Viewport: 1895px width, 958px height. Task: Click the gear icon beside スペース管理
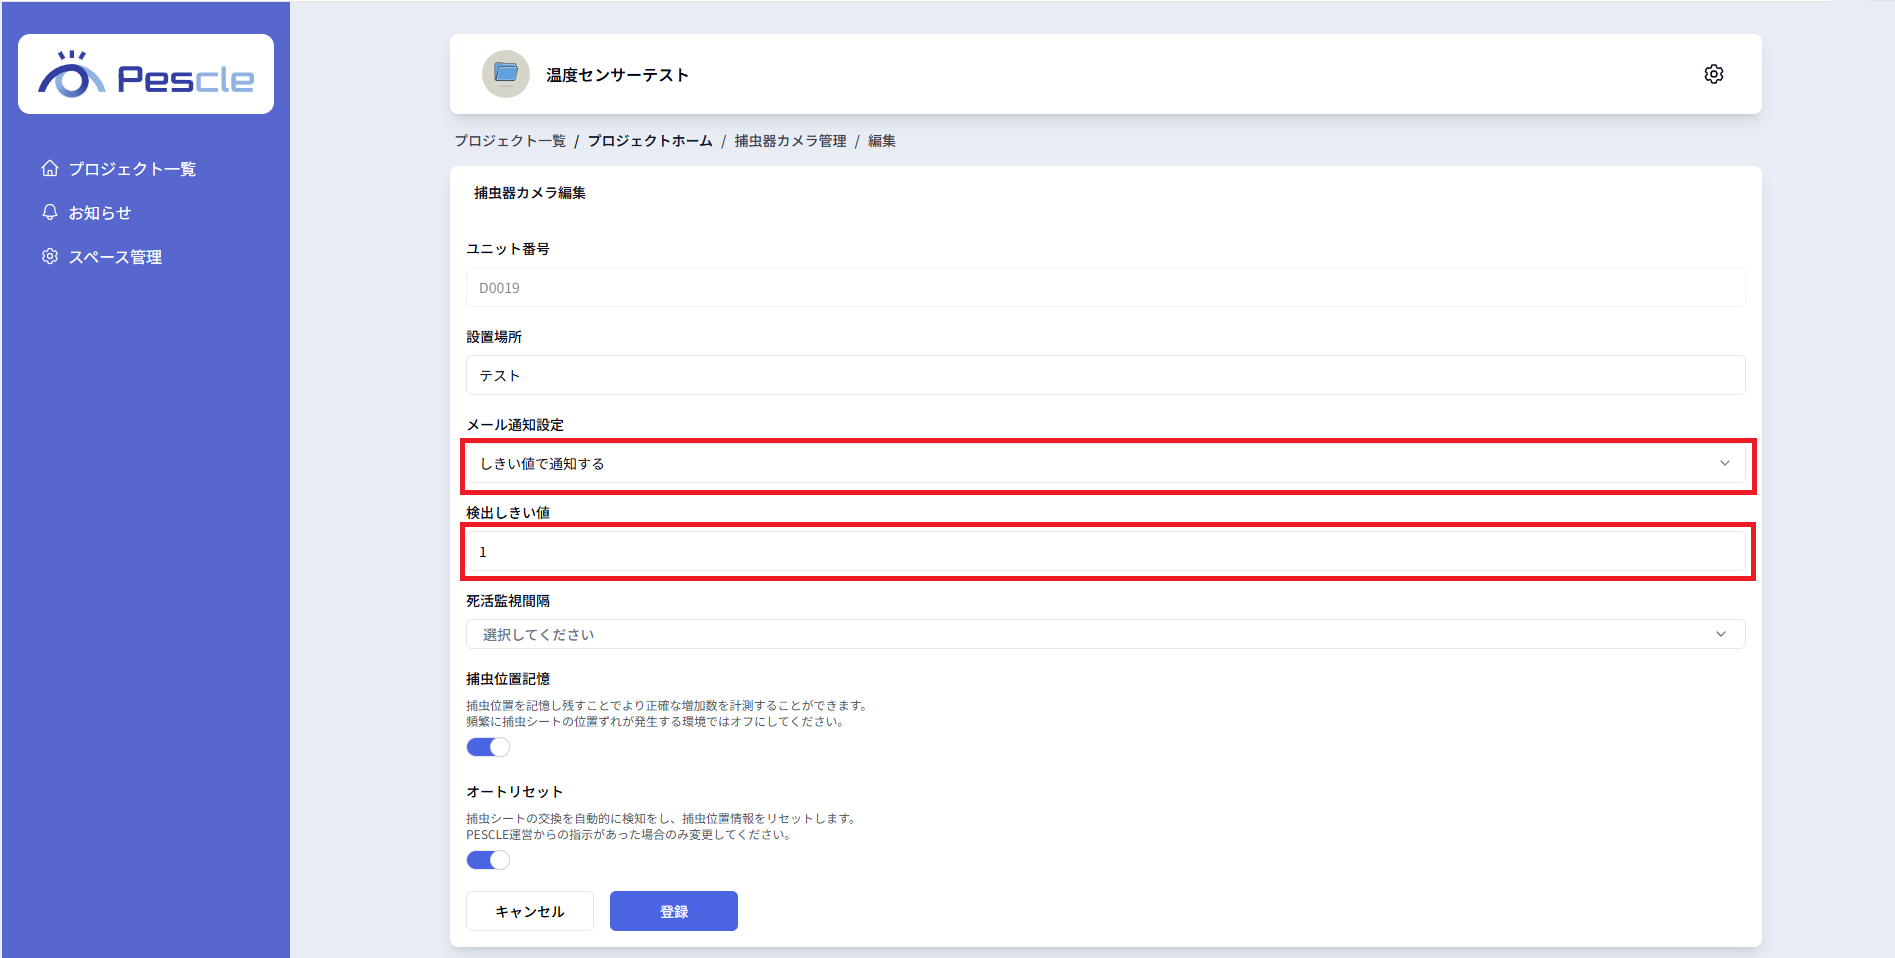[50, 256]
